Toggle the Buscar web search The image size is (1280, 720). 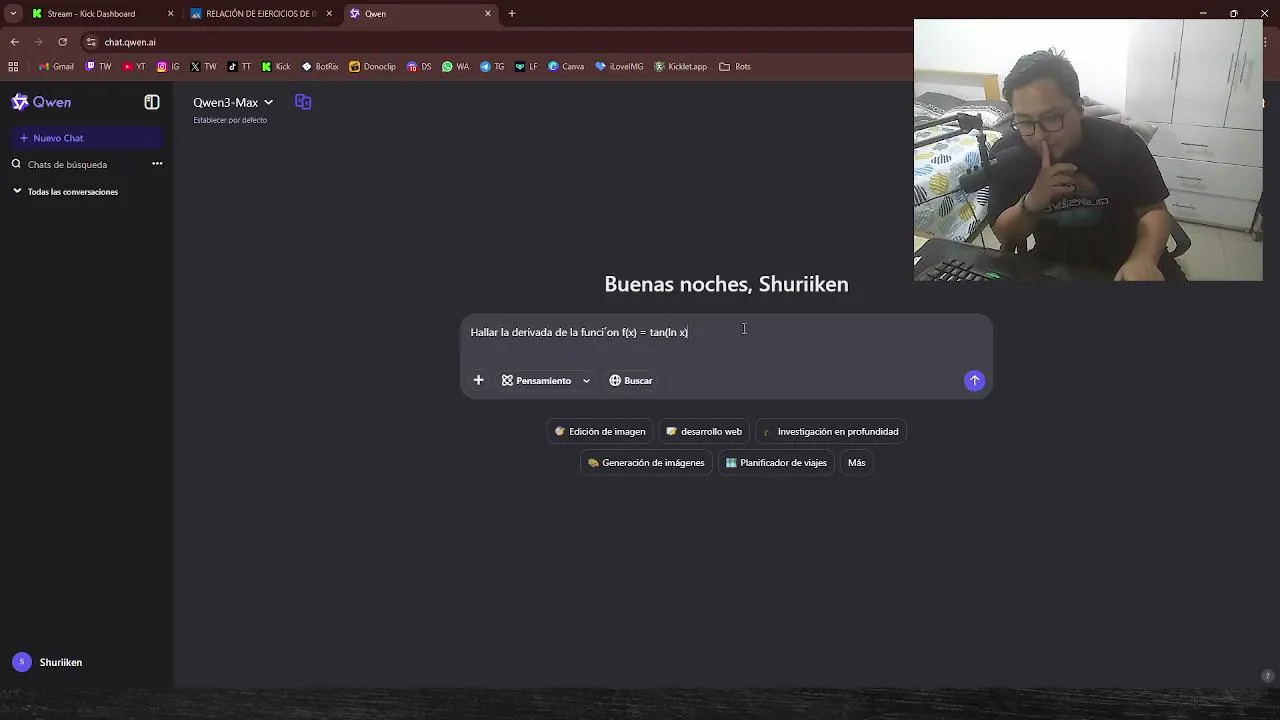631,380
